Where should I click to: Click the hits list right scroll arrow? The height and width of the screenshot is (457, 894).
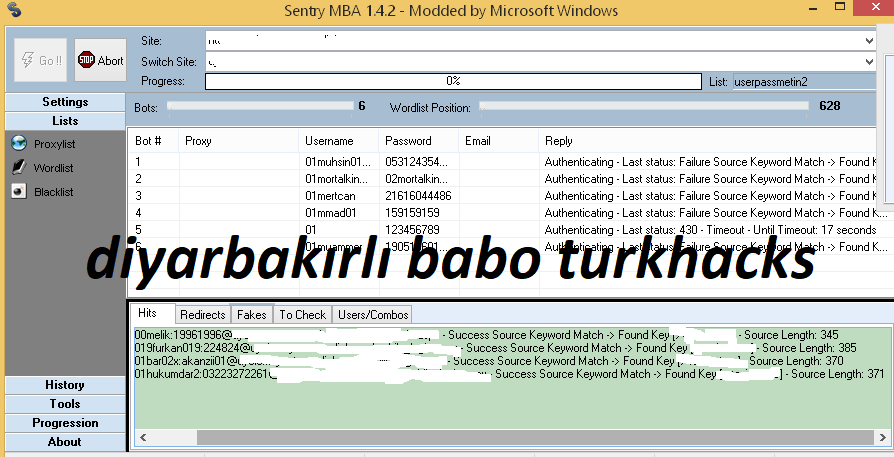883,438
